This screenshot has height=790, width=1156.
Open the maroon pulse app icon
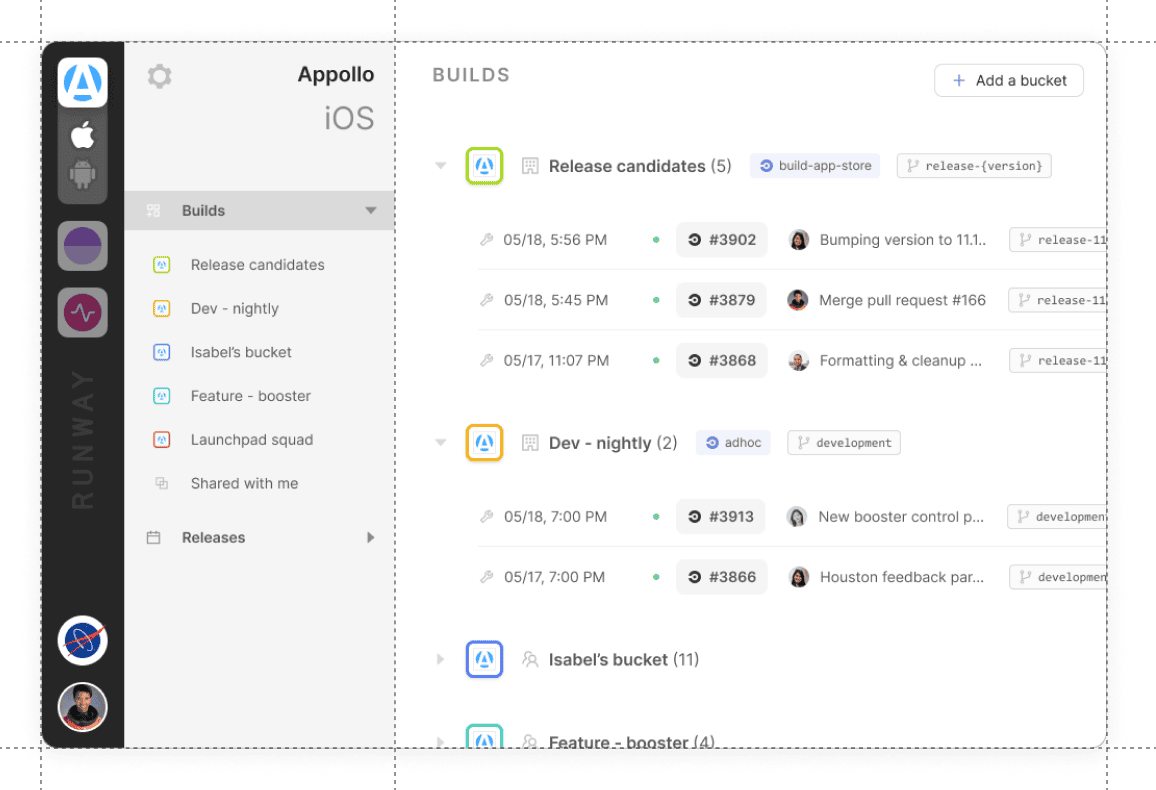[x=83, y=312]
